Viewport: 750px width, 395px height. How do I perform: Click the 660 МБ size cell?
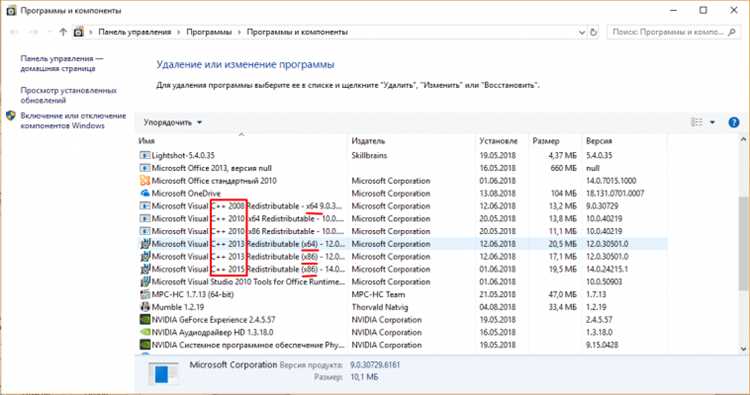tap(563, 168)
